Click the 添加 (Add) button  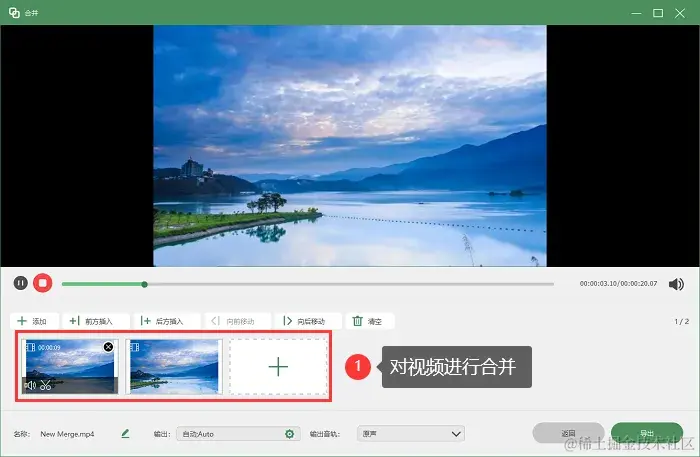(x=34, y=321)
